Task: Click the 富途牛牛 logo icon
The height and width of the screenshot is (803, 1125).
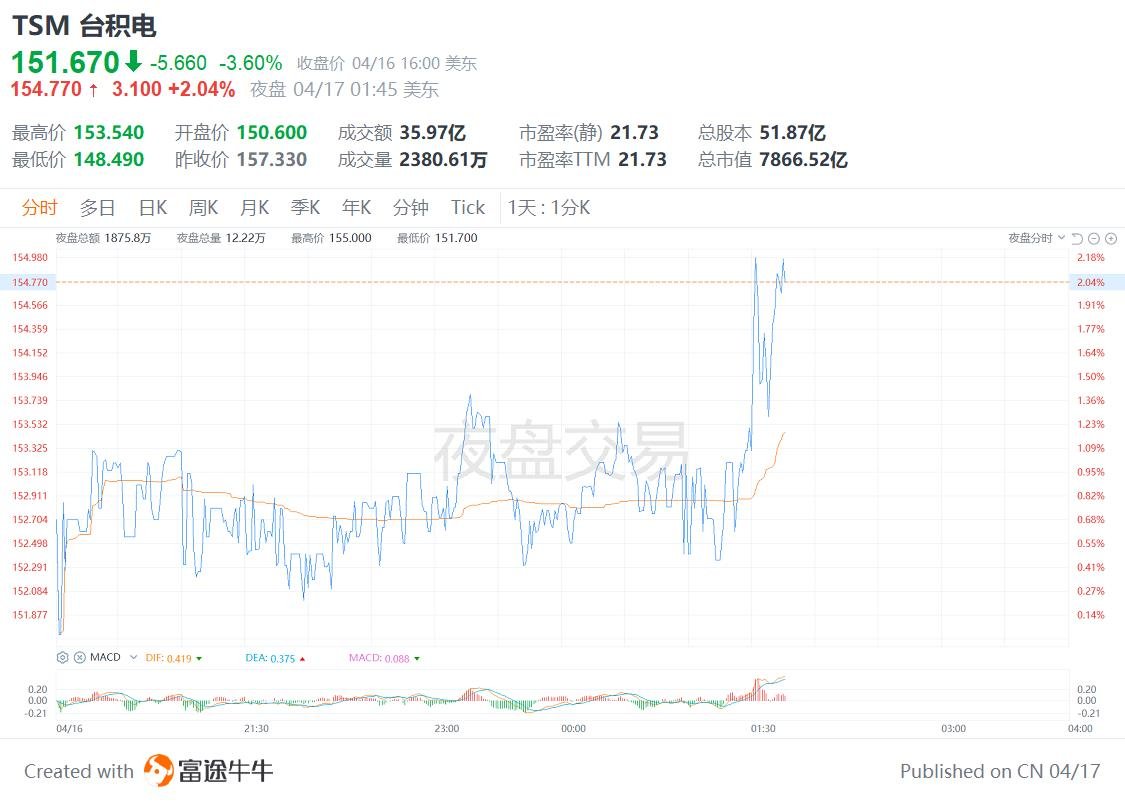Action: pos(158,771)
